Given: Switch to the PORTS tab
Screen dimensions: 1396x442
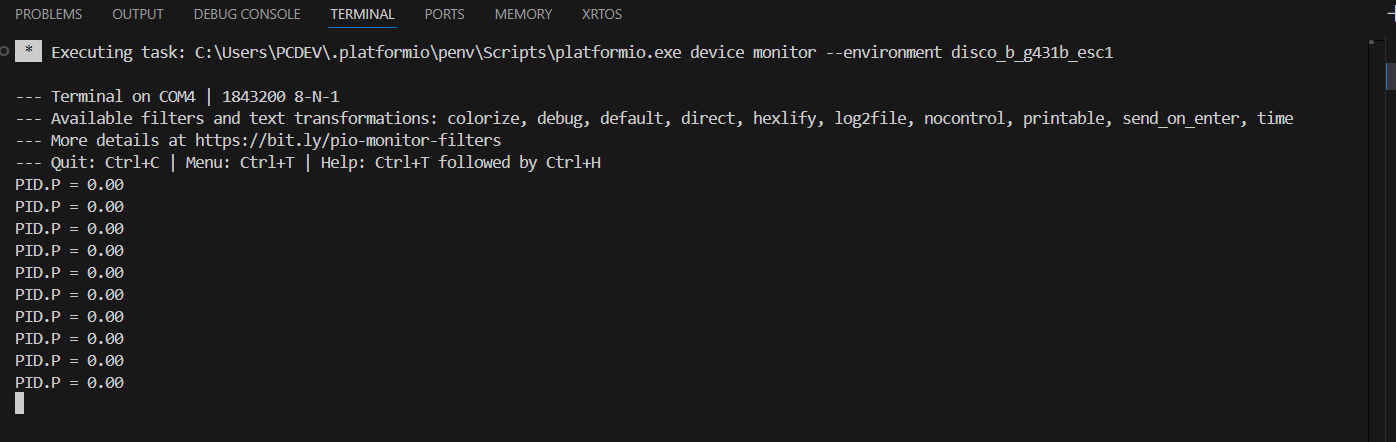Looking at the screenshot, I should [445, 14].
